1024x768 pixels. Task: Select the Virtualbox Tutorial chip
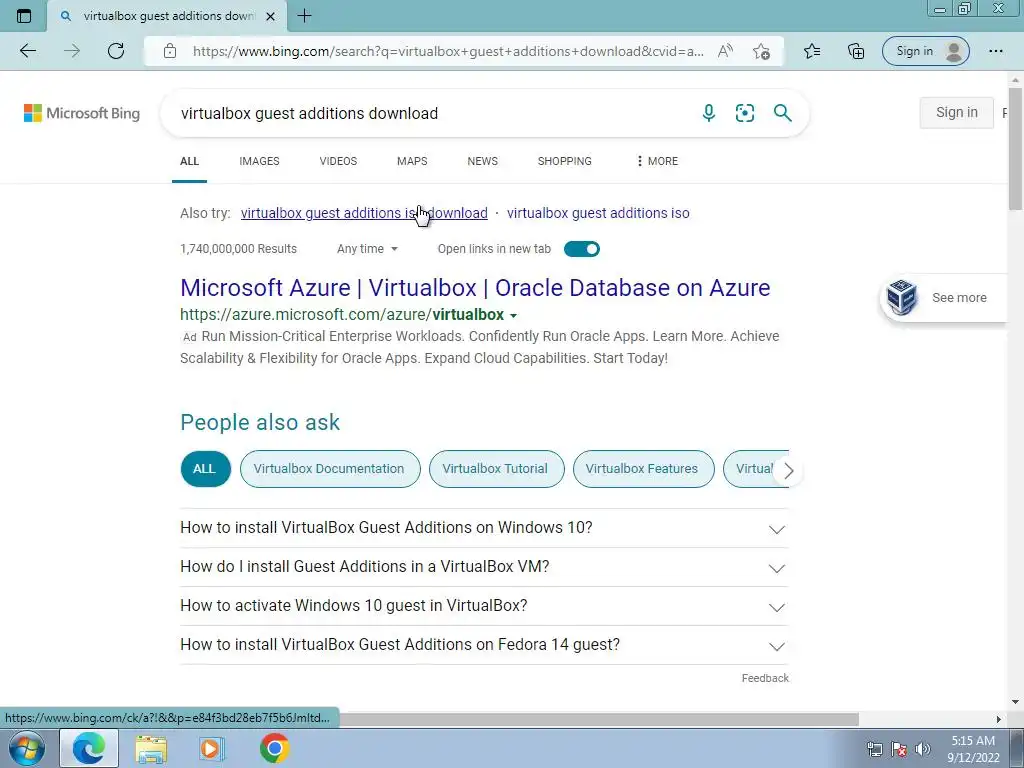pyautogui.click(x=496, y=468)
